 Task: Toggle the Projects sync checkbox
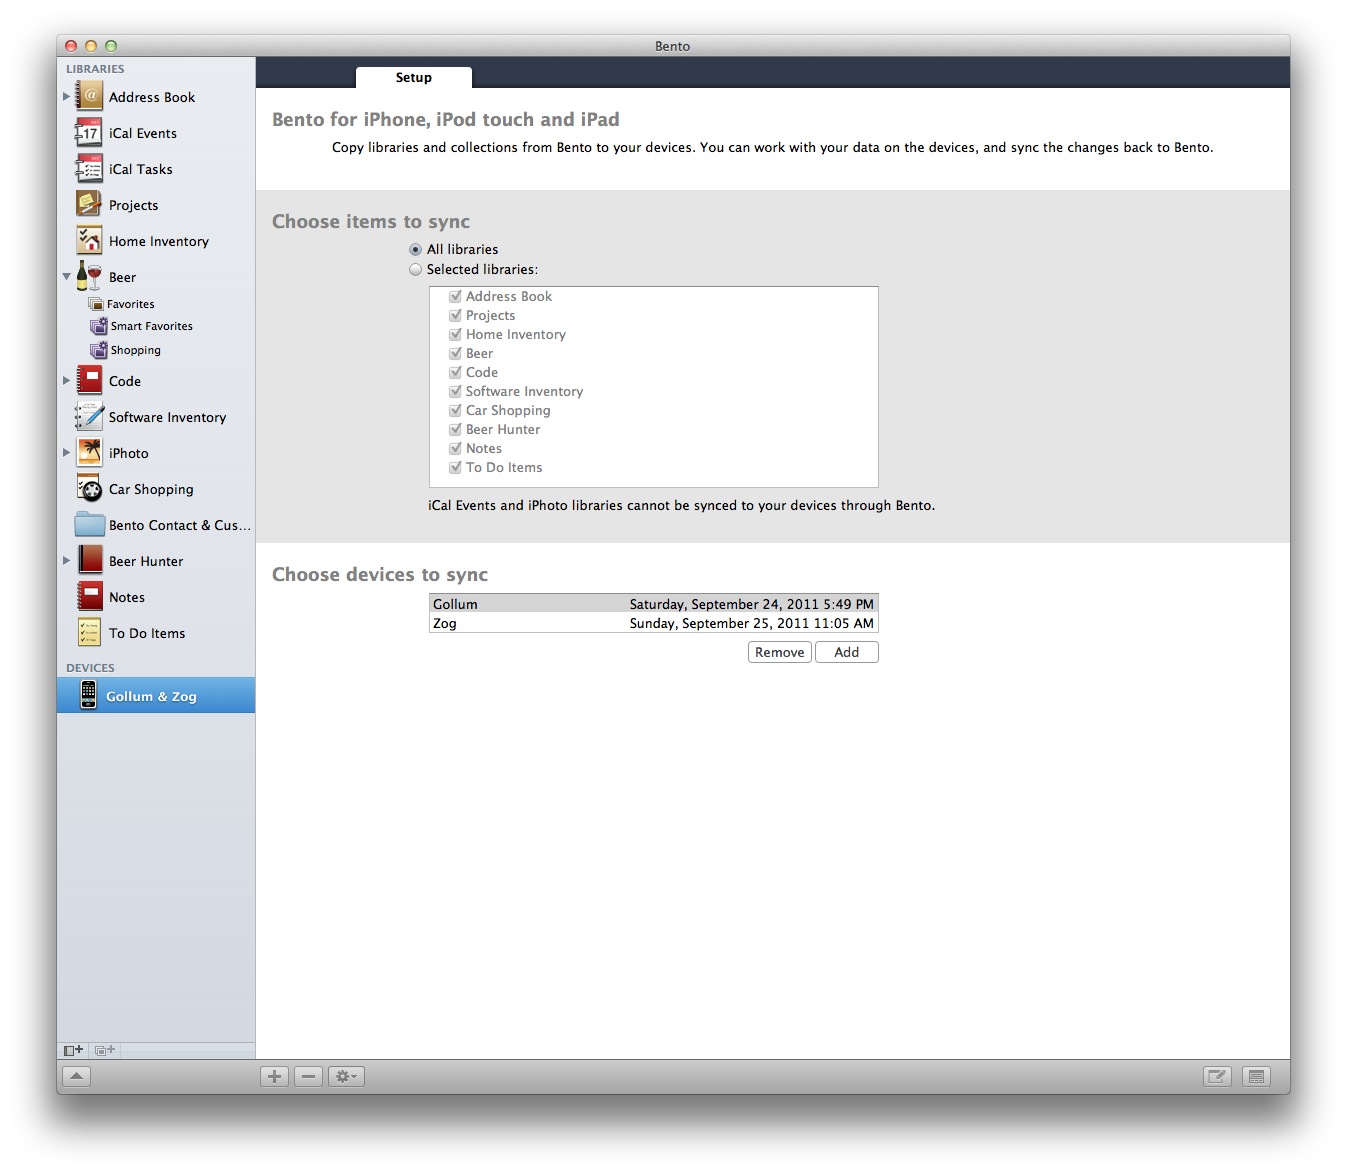pos(455,315)
